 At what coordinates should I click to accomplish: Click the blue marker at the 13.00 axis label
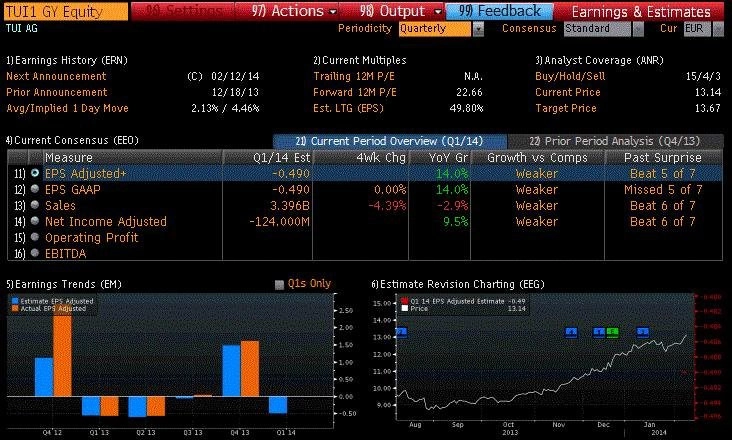click(401, 332)
